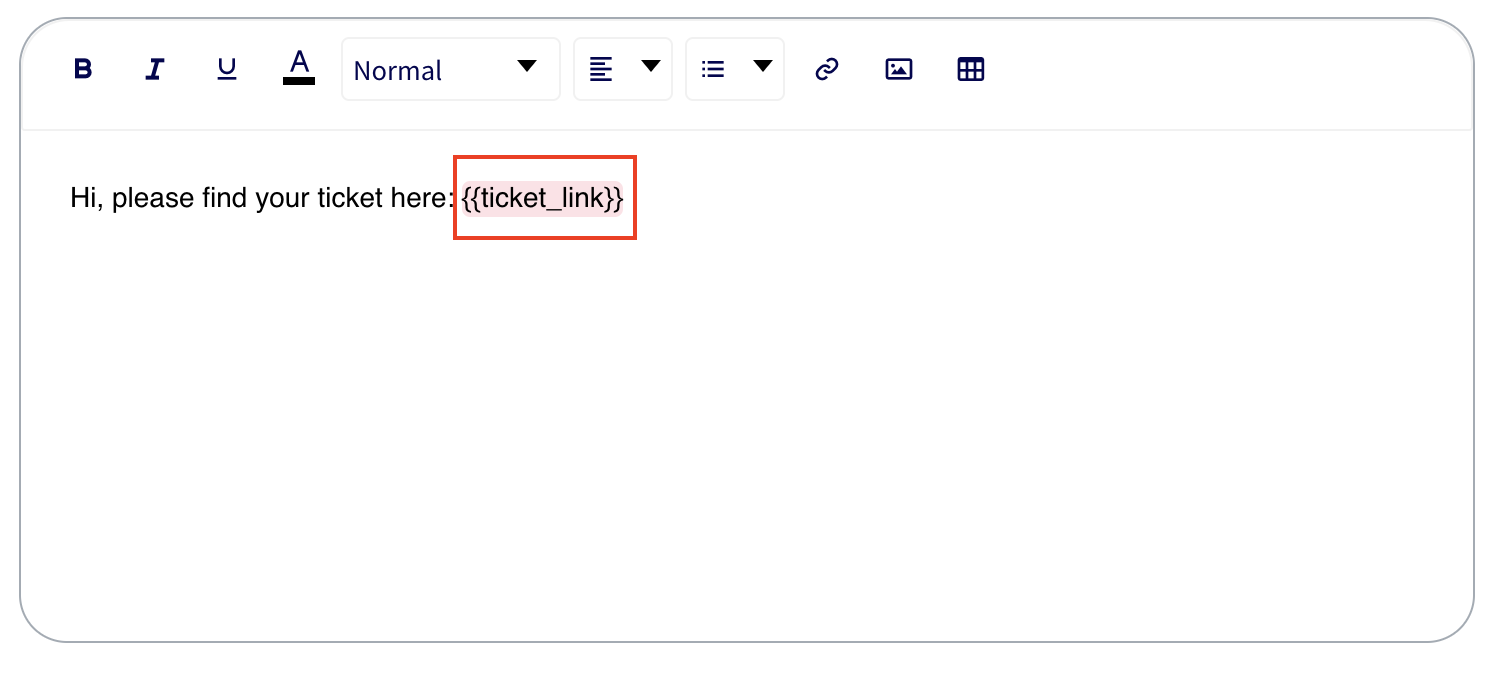Toggle underline formatting
The image size is (1496, 676).
click(227, 69)
